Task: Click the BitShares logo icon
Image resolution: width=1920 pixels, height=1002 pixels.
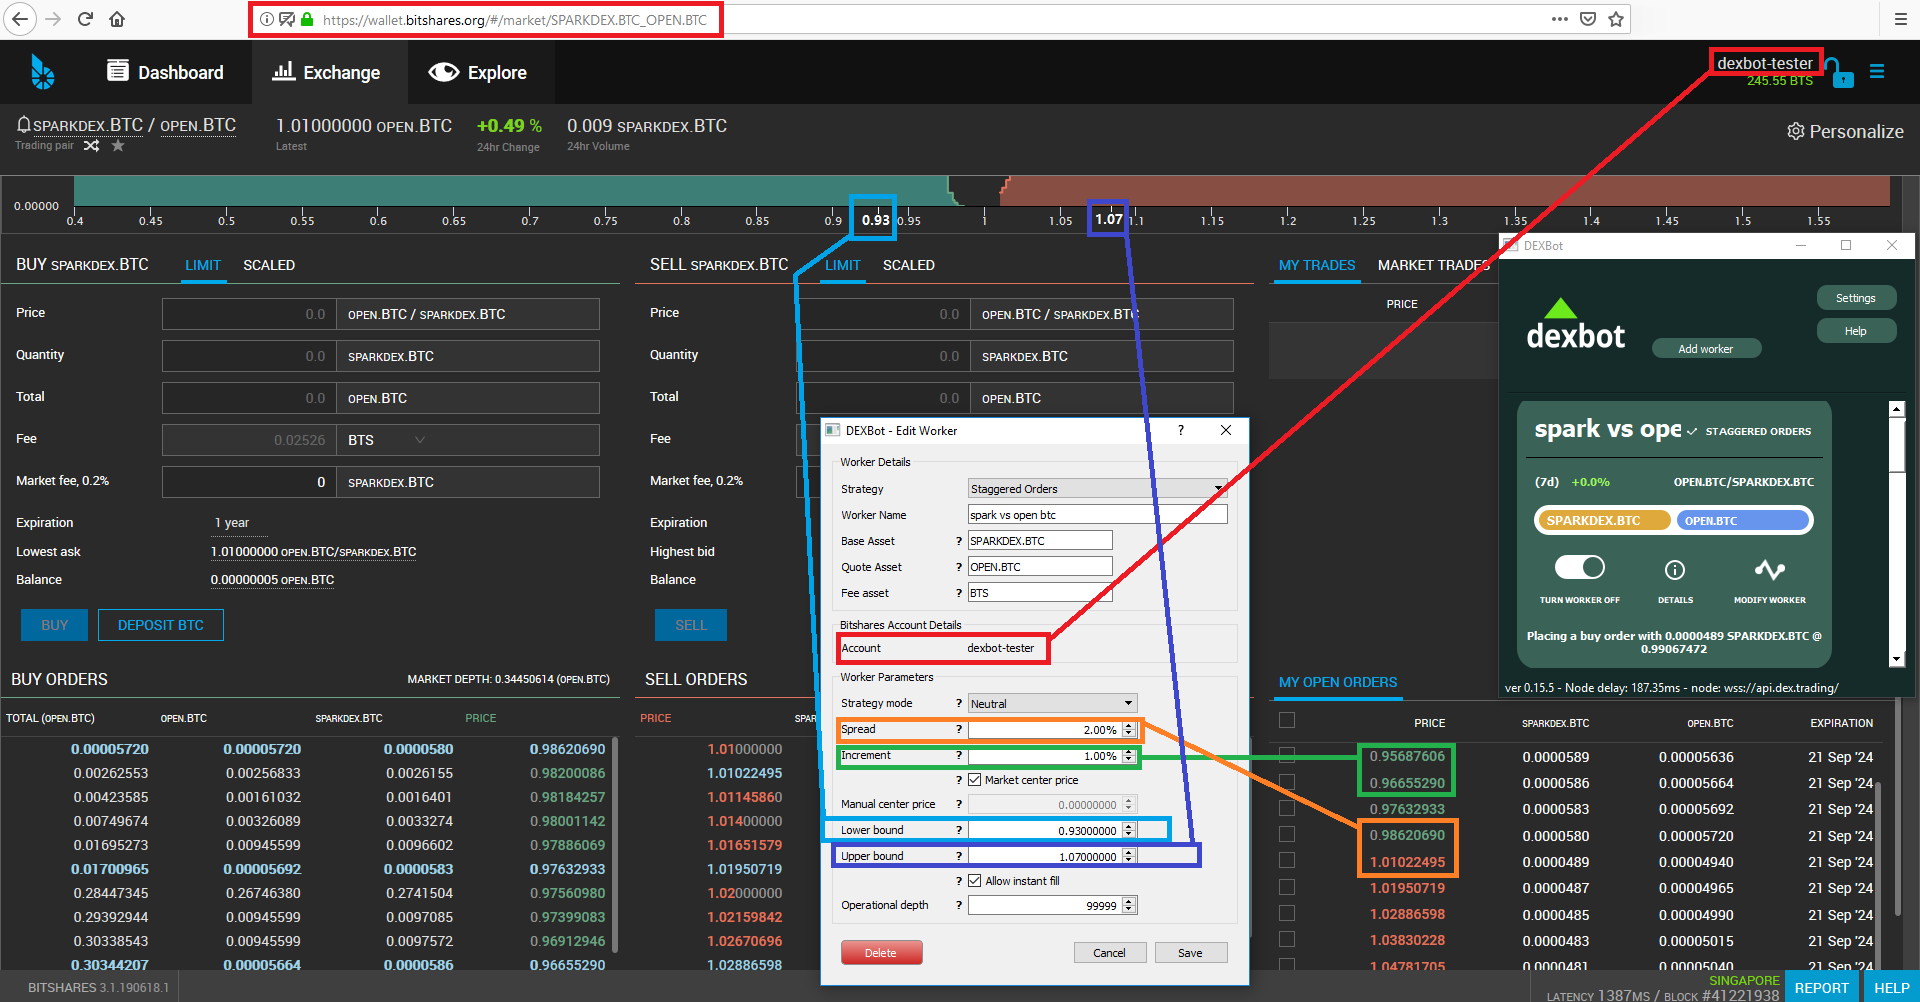Action: [42, 72]
